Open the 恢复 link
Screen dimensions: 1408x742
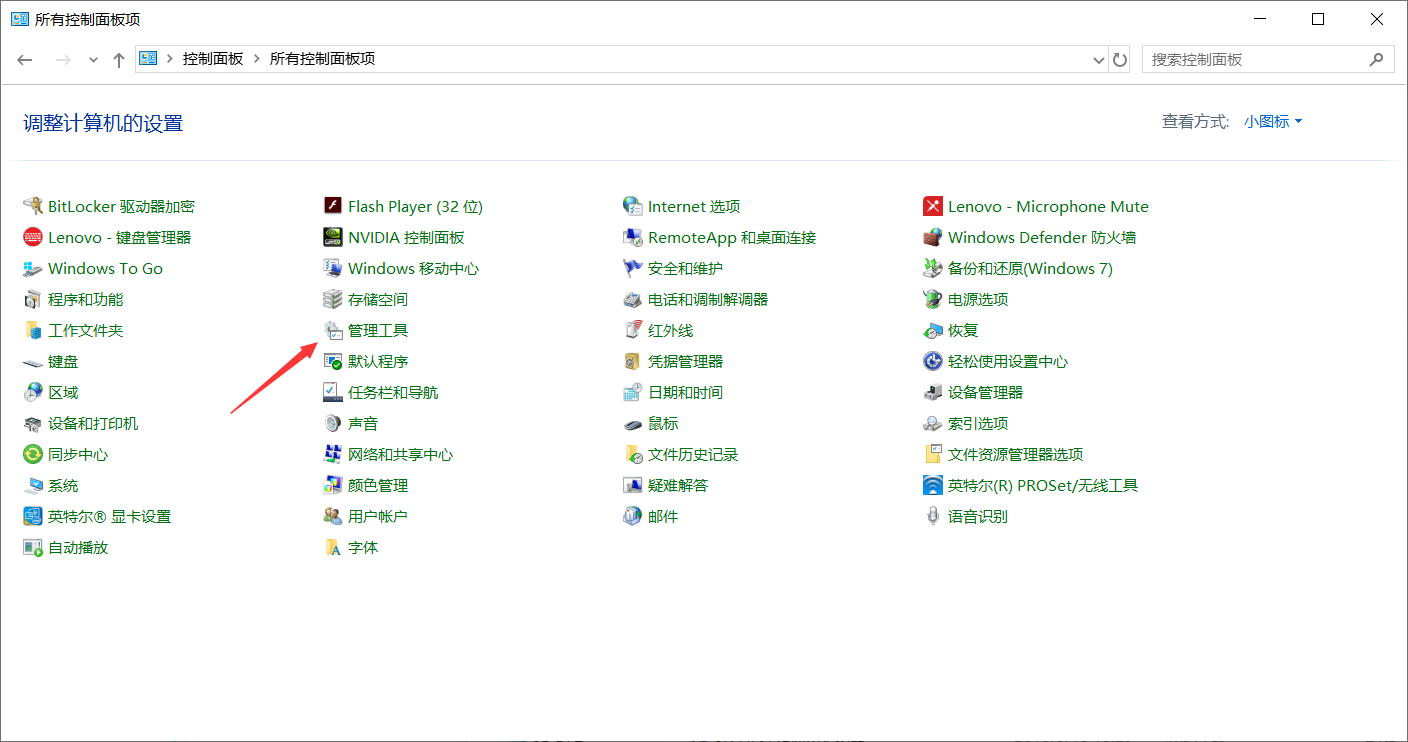[963, 330]
